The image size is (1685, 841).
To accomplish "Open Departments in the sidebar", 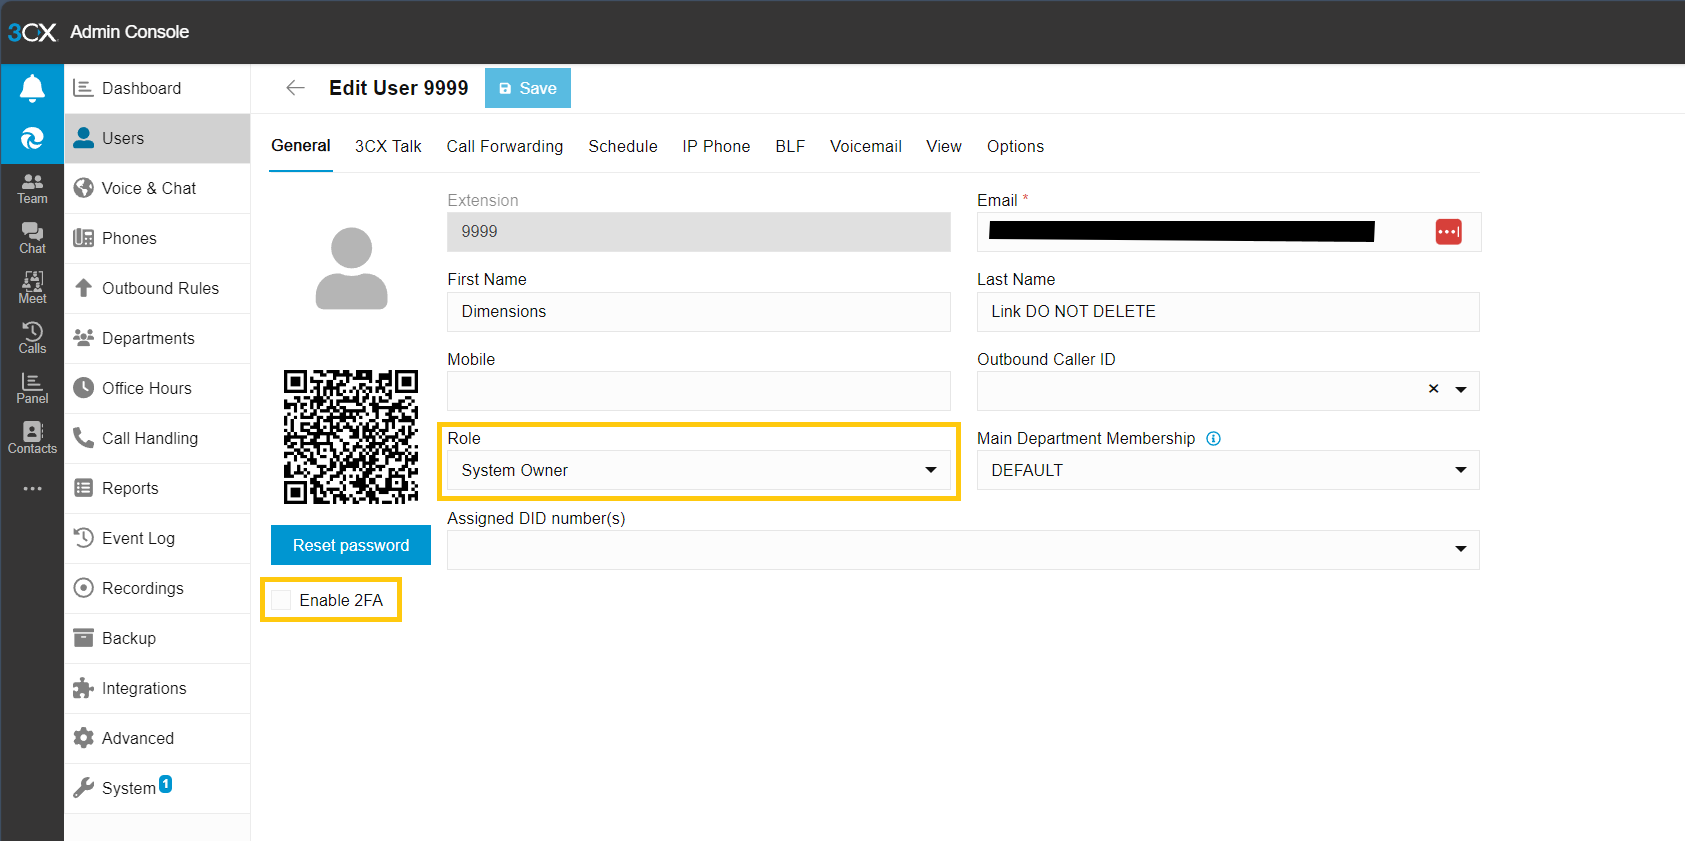I will pos(157,338).
